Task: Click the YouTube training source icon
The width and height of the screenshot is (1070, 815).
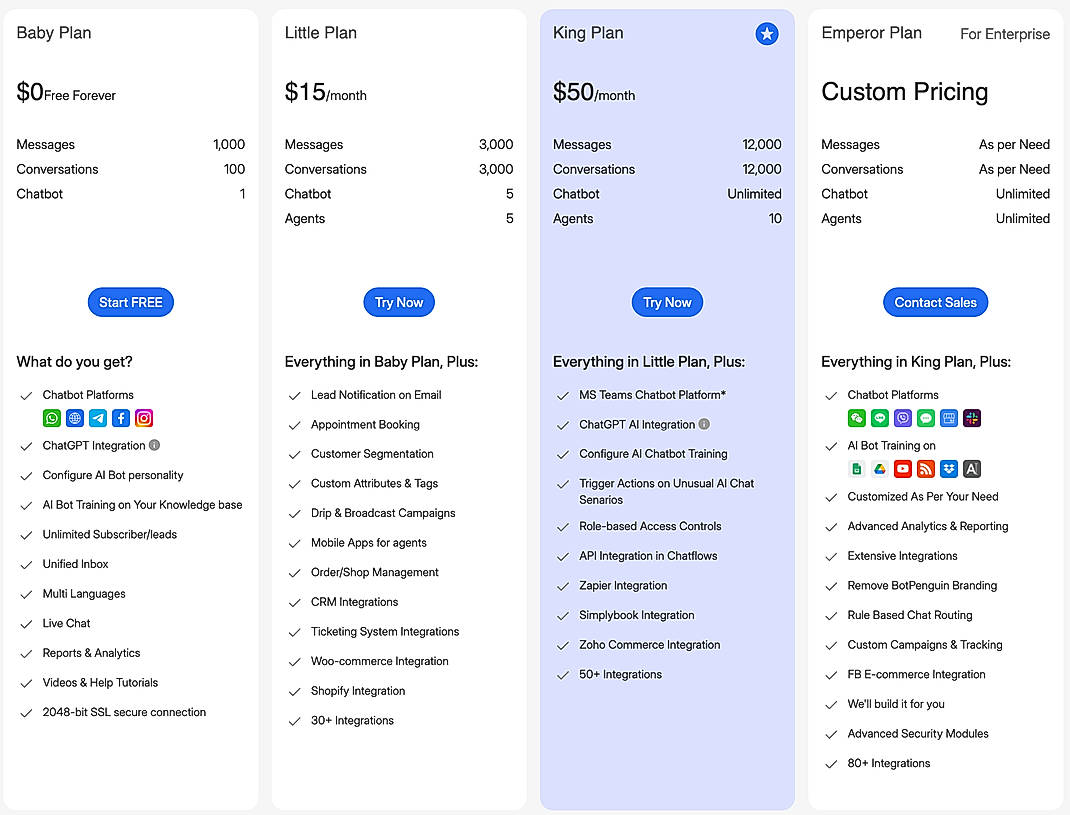Action: (903, 469)
